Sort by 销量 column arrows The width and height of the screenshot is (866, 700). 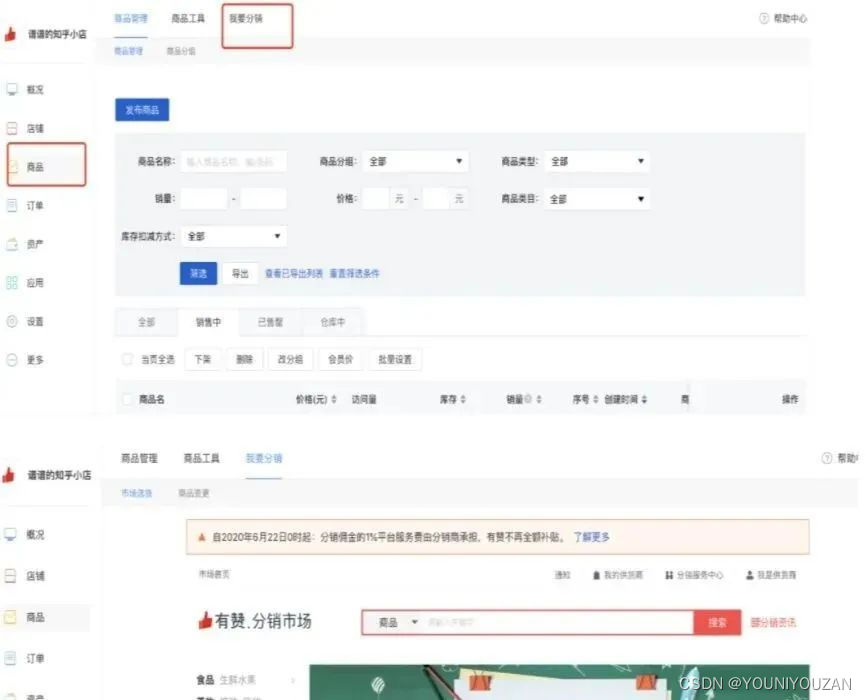click(539, 399)
